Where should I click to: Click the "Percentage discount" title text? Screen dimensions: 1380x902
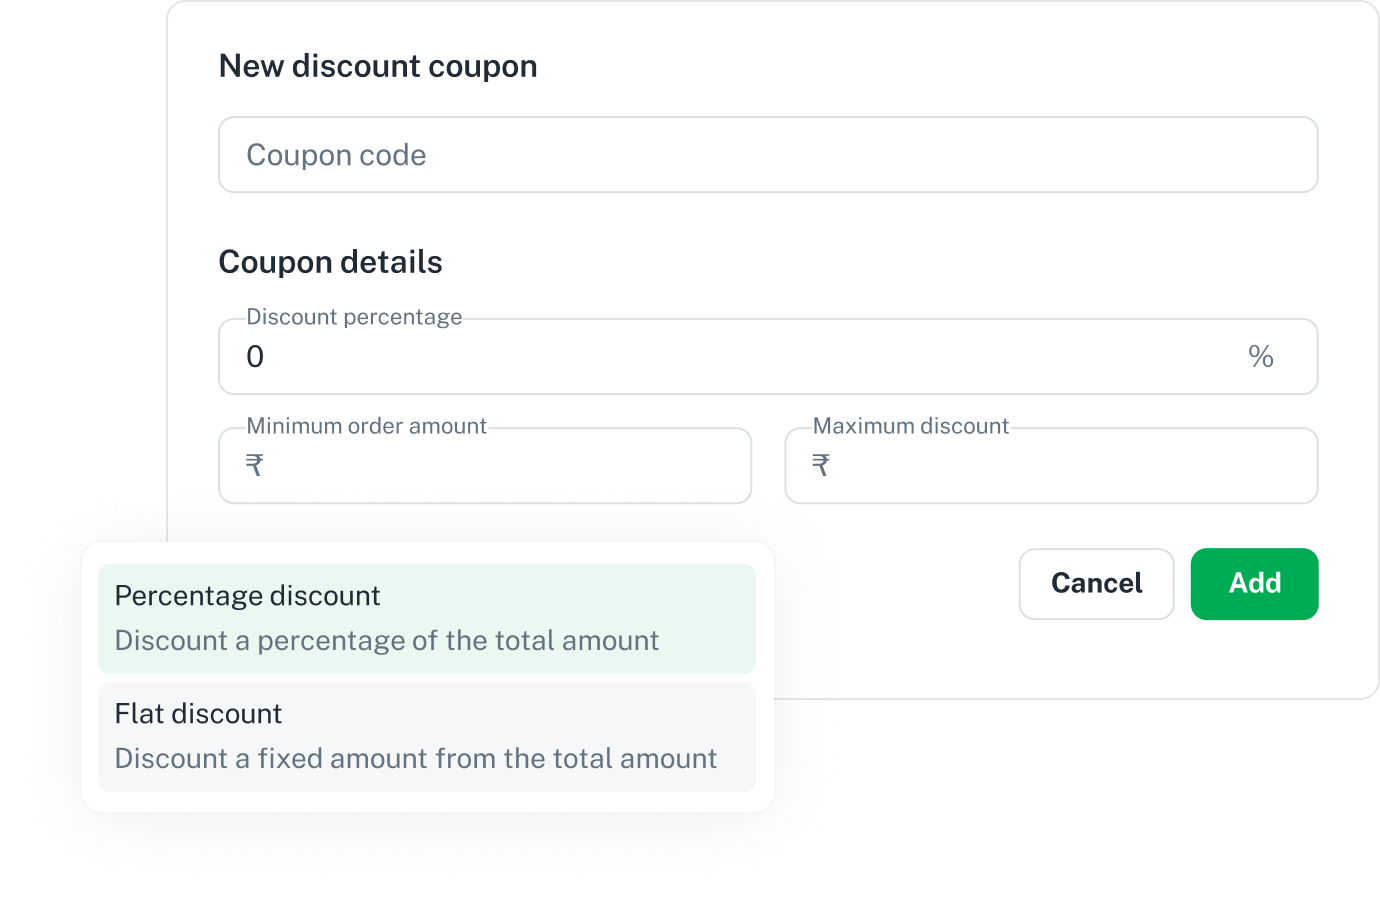[x=247, y=596]
